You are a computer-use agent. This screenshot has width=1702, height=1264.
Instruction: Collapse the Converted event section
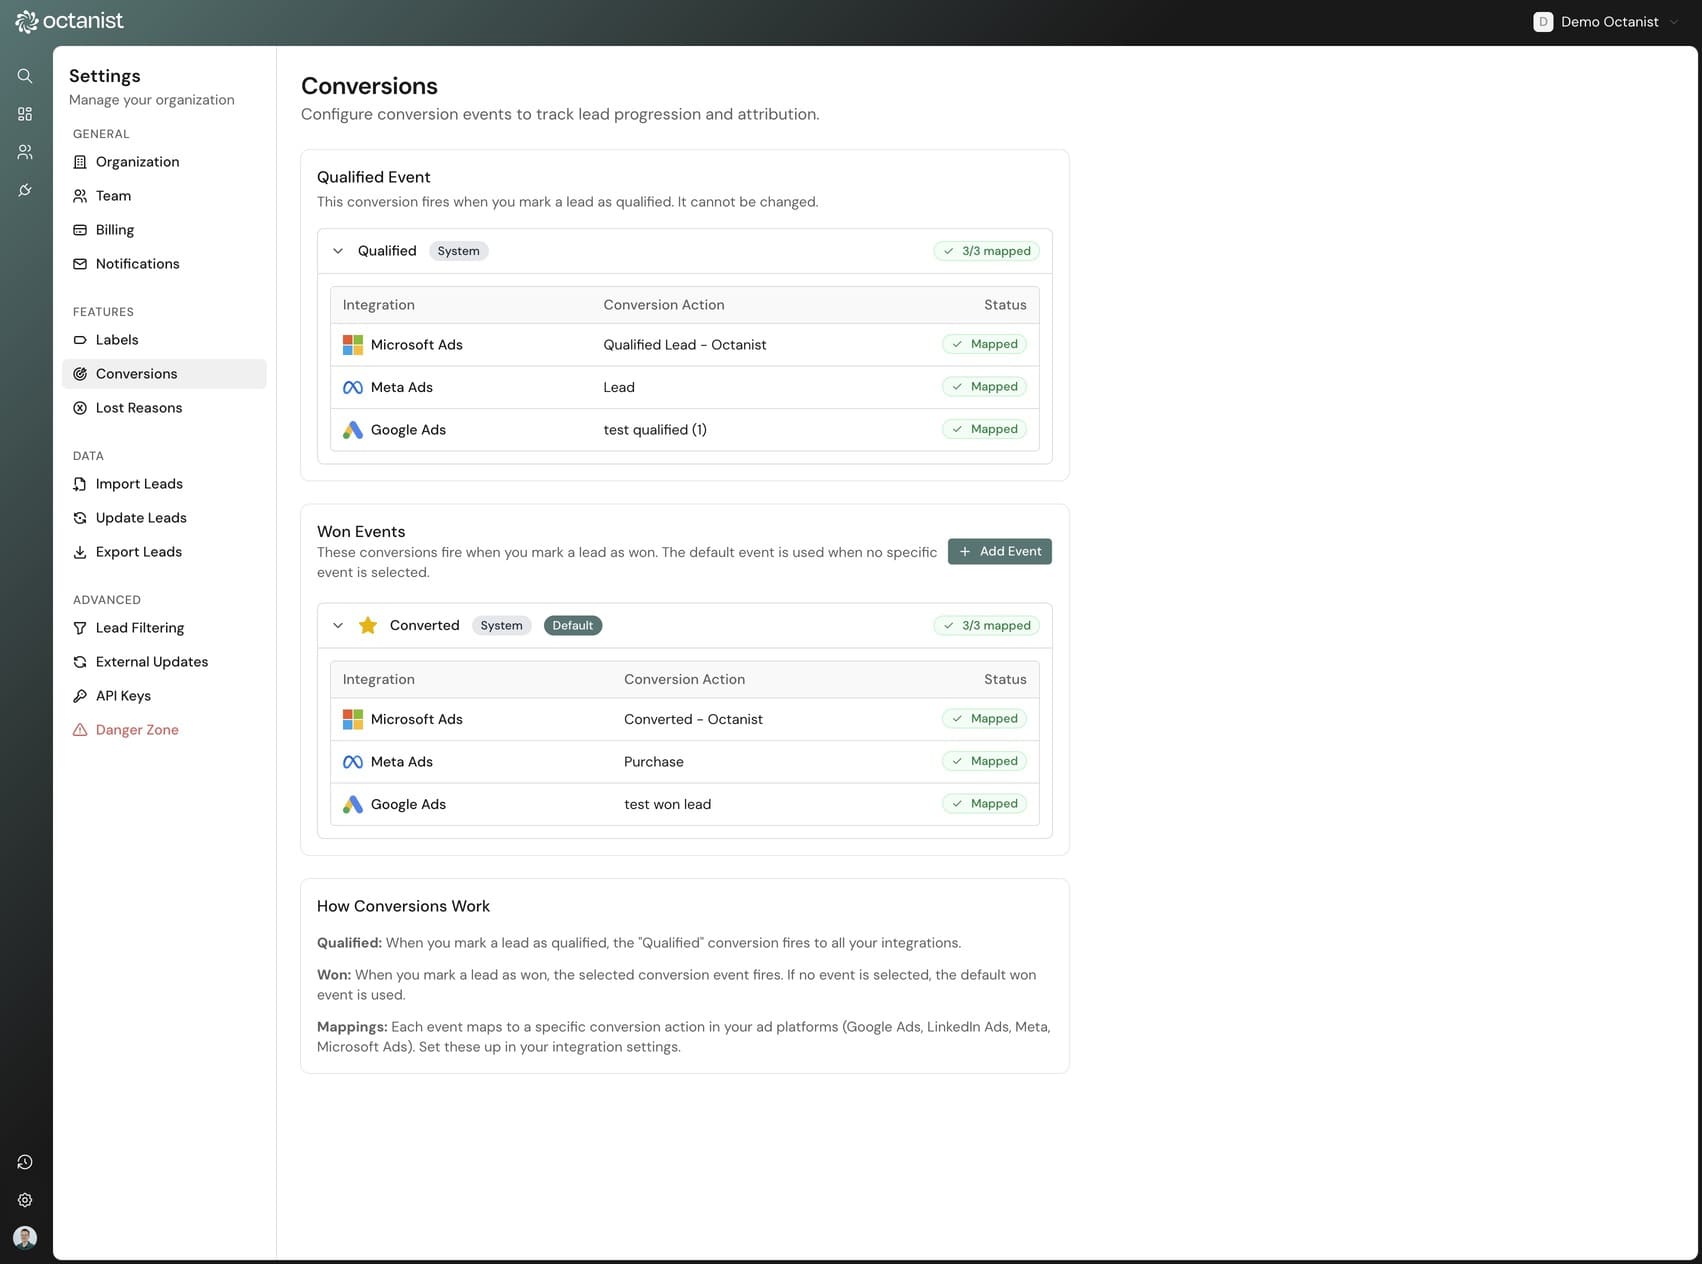coord(338,625)
